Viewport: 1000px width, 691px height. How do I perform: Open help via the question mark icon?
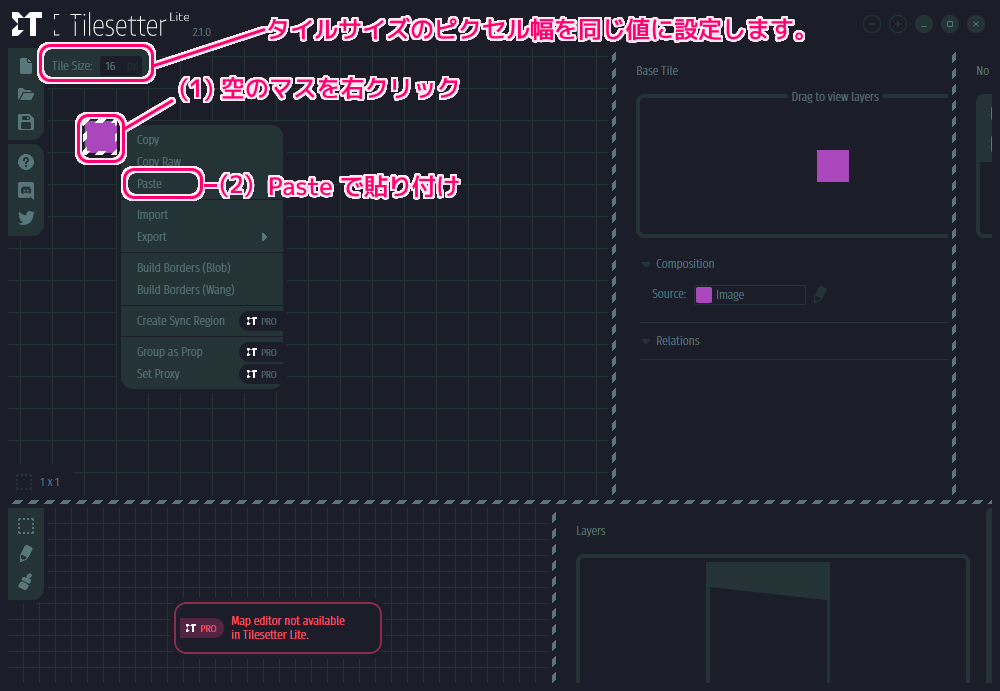click(26, 161)
